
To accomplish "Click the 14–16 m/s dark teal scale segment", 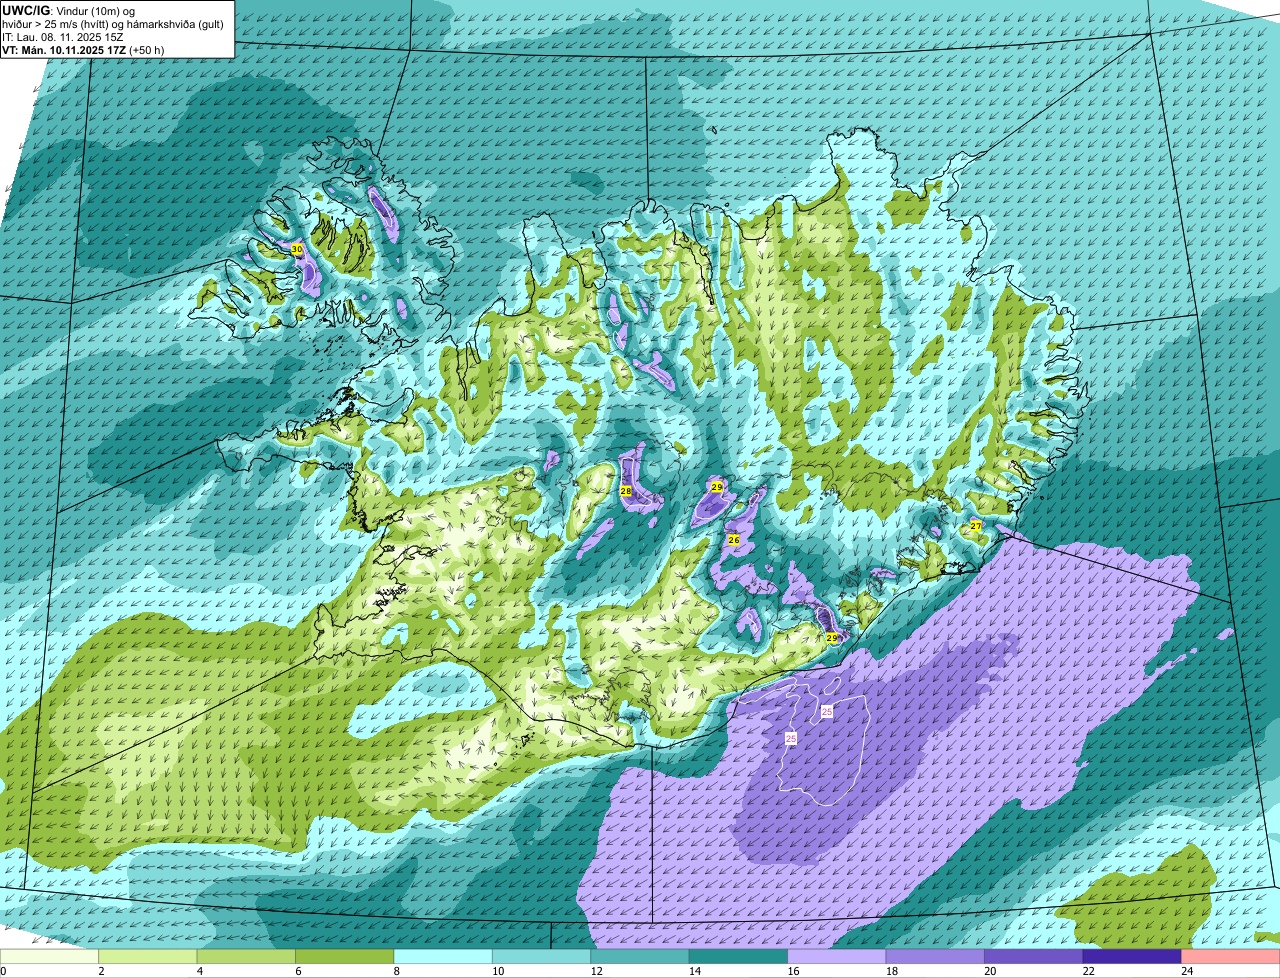I will pyautogui.click(x=739, y=956).
